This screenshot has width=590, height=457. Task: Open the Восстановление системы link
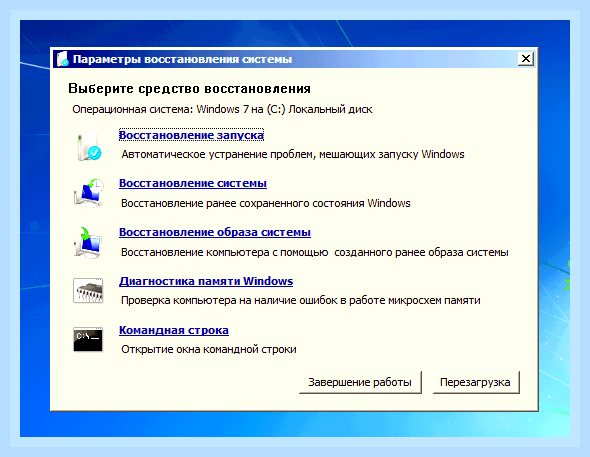click(193, 183)
